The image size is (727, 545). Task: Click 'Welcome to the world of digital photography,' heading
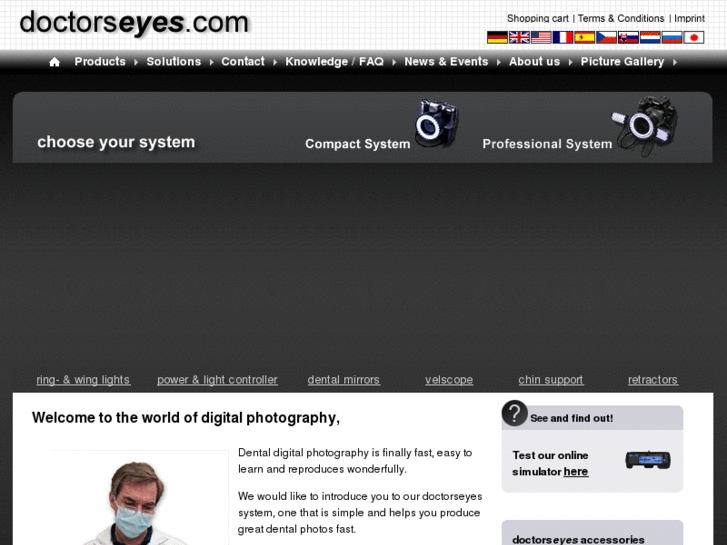tap(185, 418)
